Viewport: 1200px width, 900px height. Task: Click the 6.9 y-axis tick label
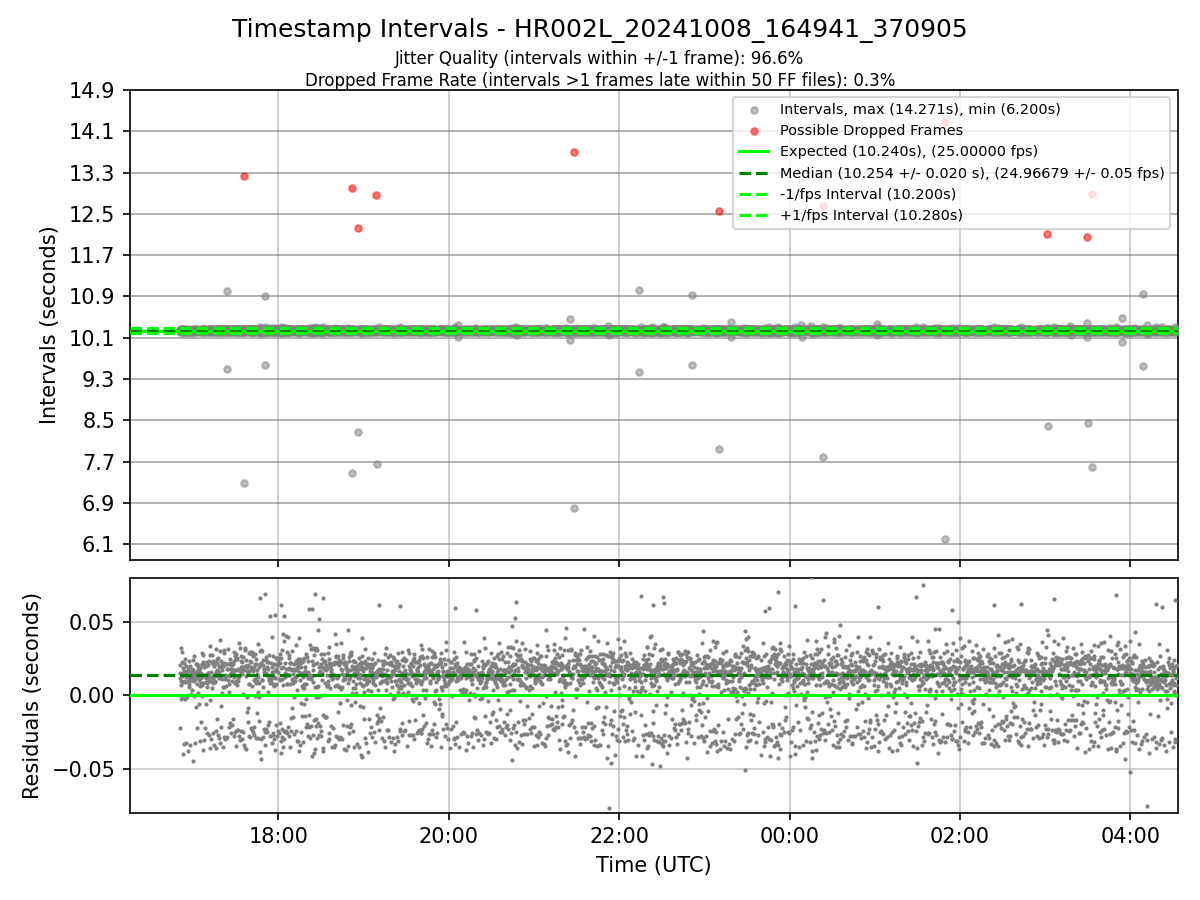[x=101, y=503]
